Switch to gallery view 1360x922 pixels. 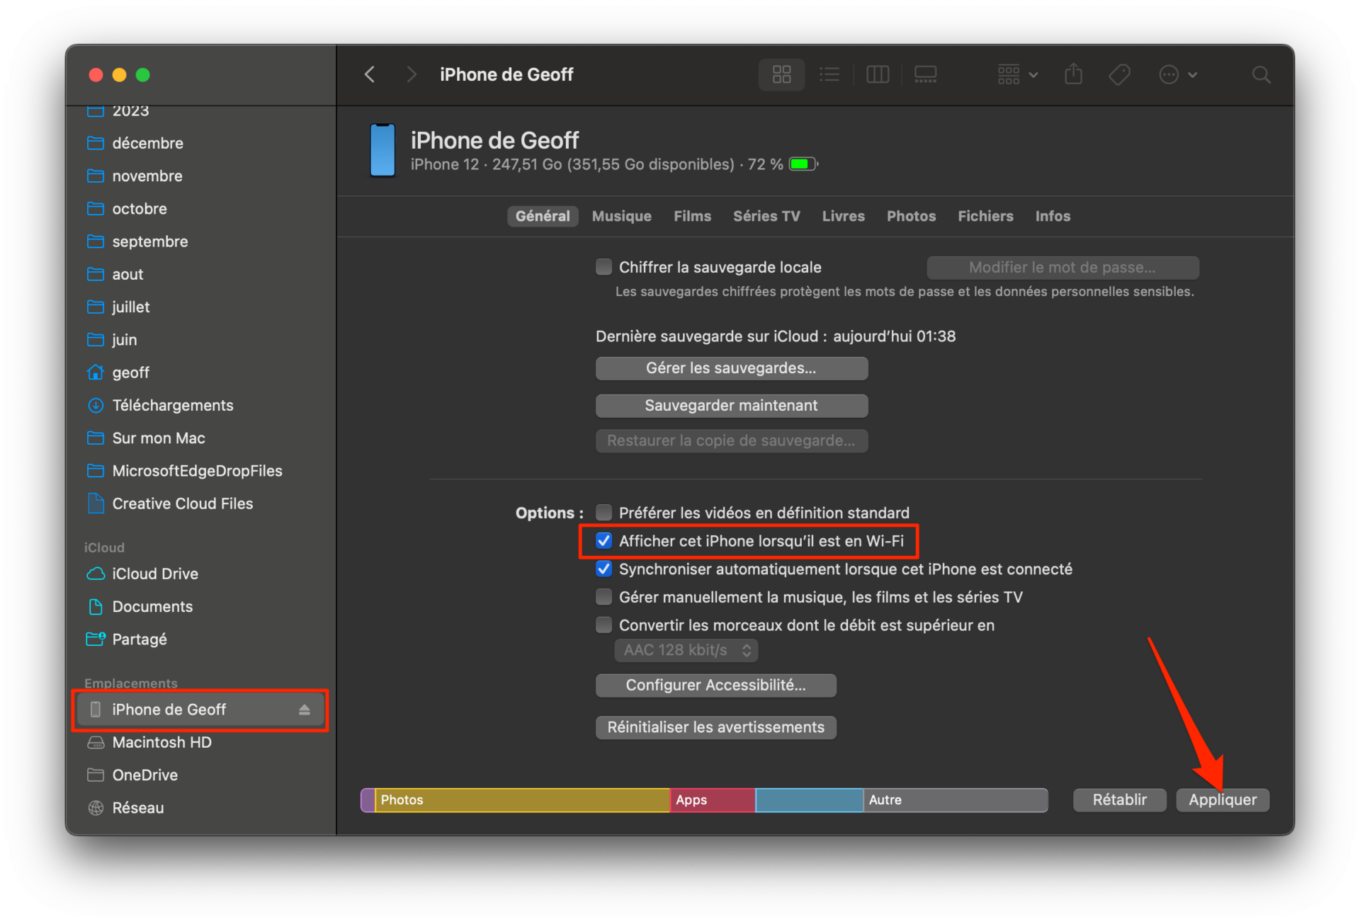point(926,74)
